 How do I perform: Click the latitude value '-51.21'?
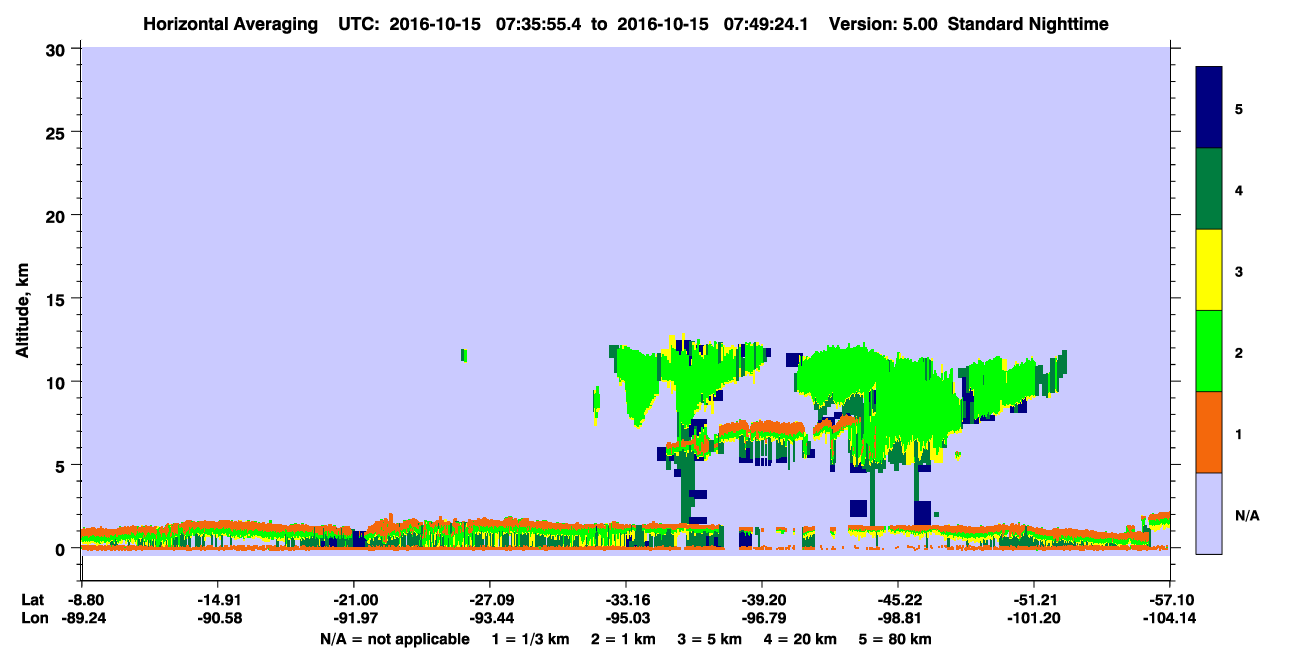click(x=1034, y=600)
